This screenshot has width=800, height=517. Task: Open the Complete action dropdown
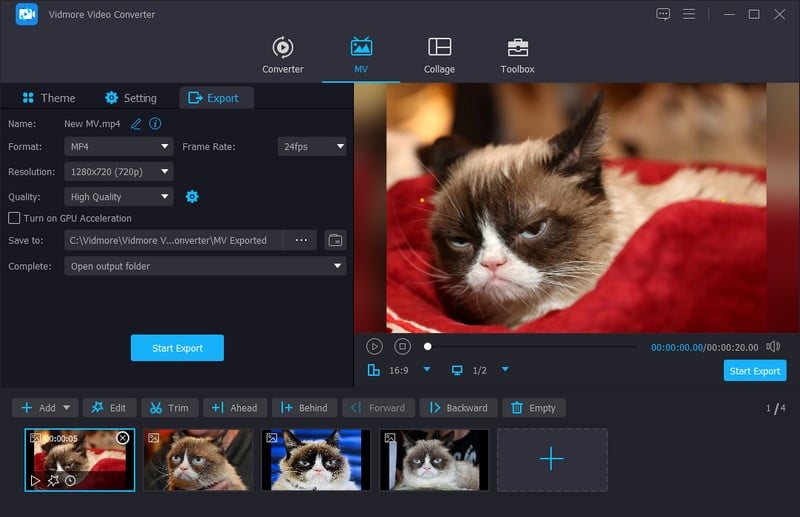tap(205, 267)
